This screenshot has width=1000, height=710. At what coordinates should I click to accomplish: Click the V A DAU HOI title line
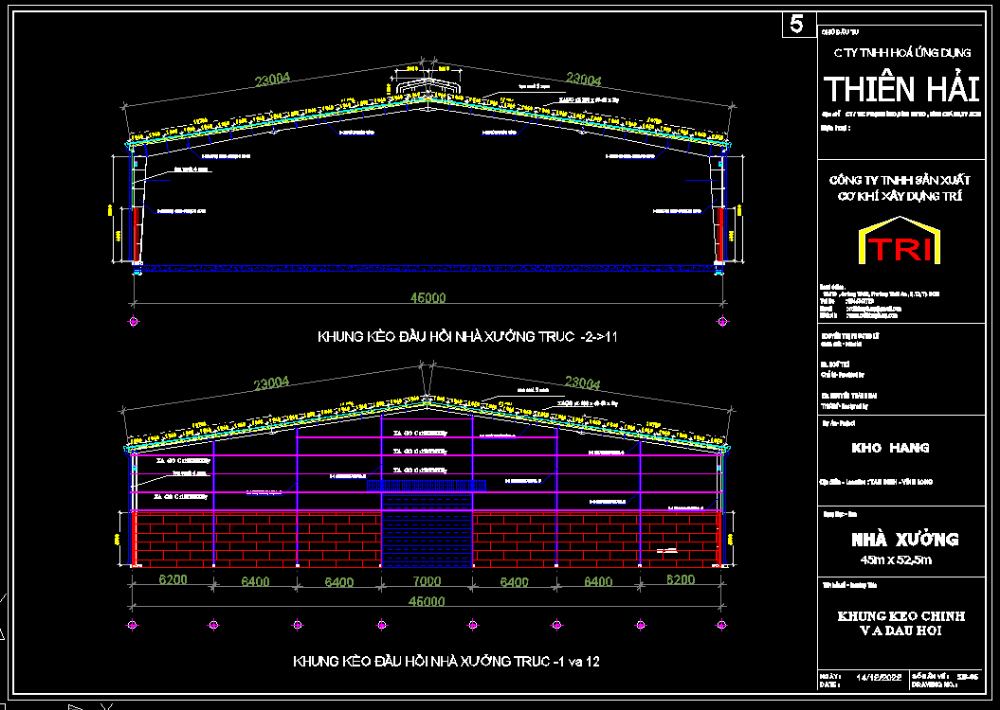click(x=901, y=632)
